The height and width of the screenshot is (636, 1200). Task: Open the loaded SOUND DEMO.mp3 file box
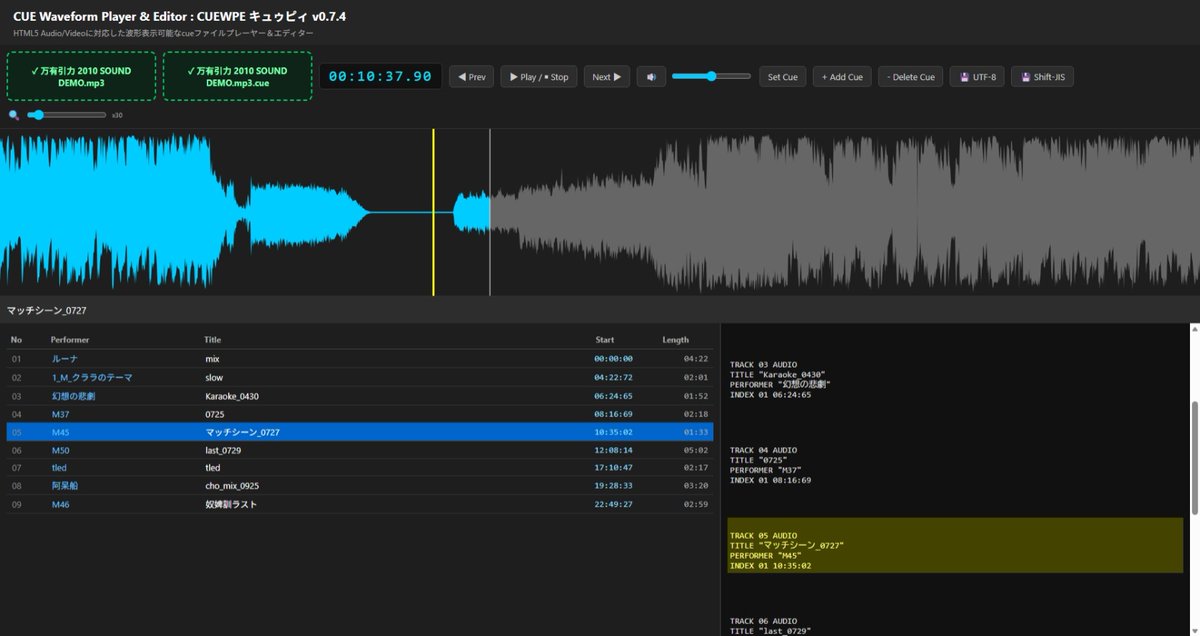(81, 77)
